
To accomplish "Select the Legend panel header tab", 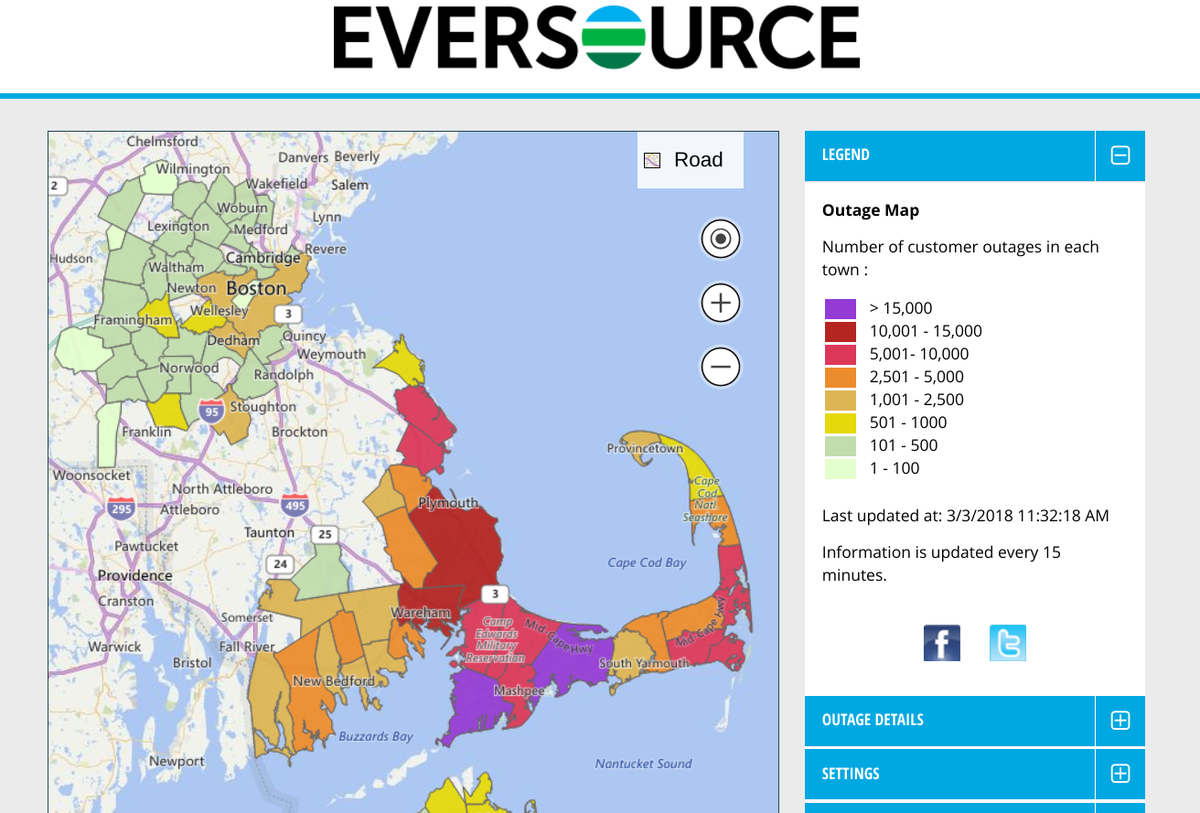I will 846,155.
